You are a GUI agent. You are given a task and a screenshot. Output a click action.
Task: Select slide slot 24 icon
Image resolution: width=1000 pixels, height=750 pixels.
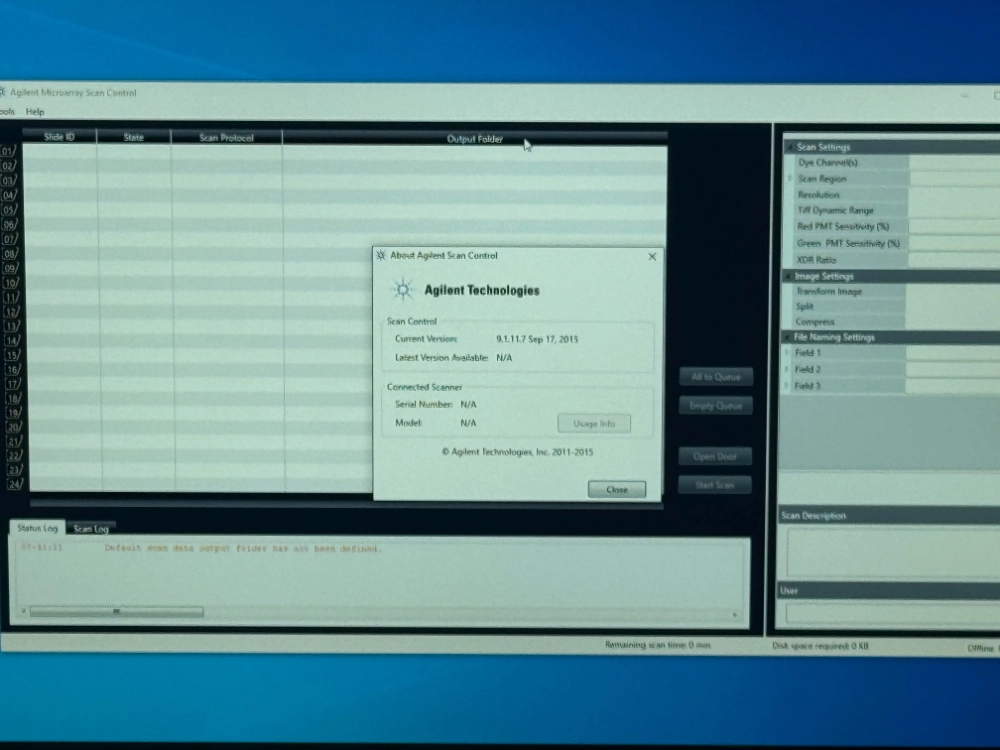tap(14, 485)
